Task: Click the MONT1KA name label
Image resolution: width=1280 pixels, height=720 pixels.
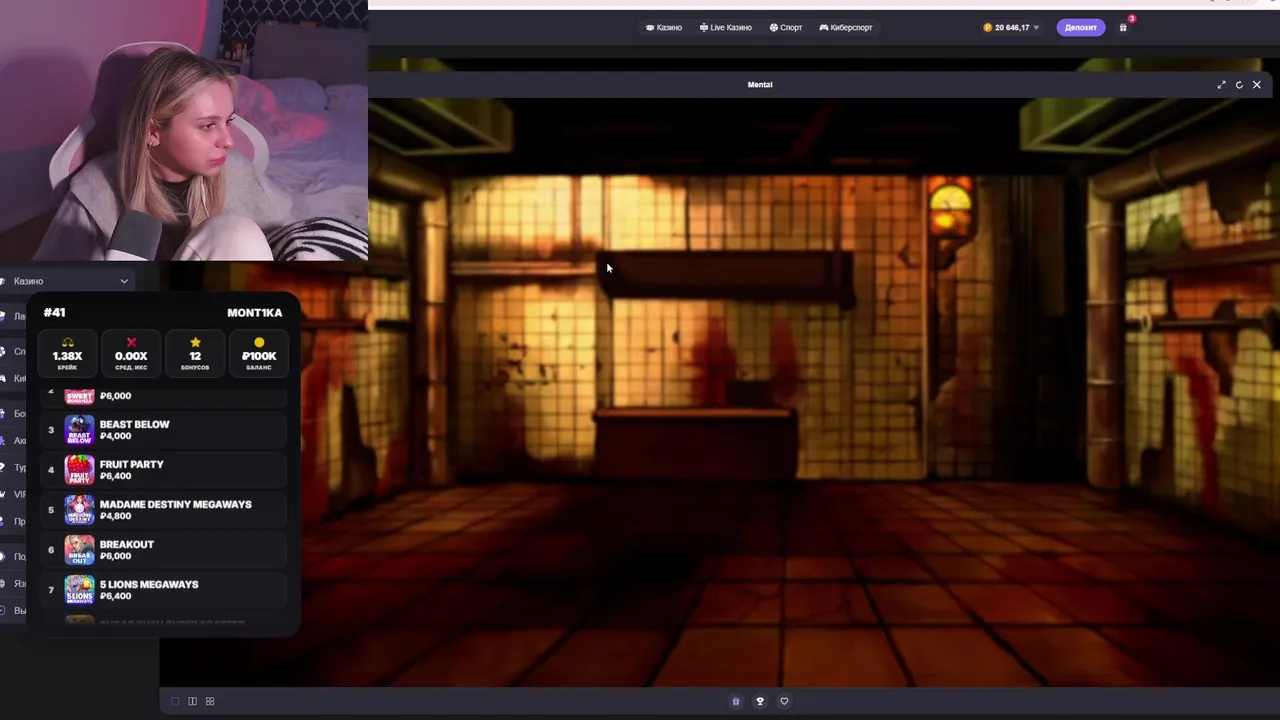Action: 255,313
